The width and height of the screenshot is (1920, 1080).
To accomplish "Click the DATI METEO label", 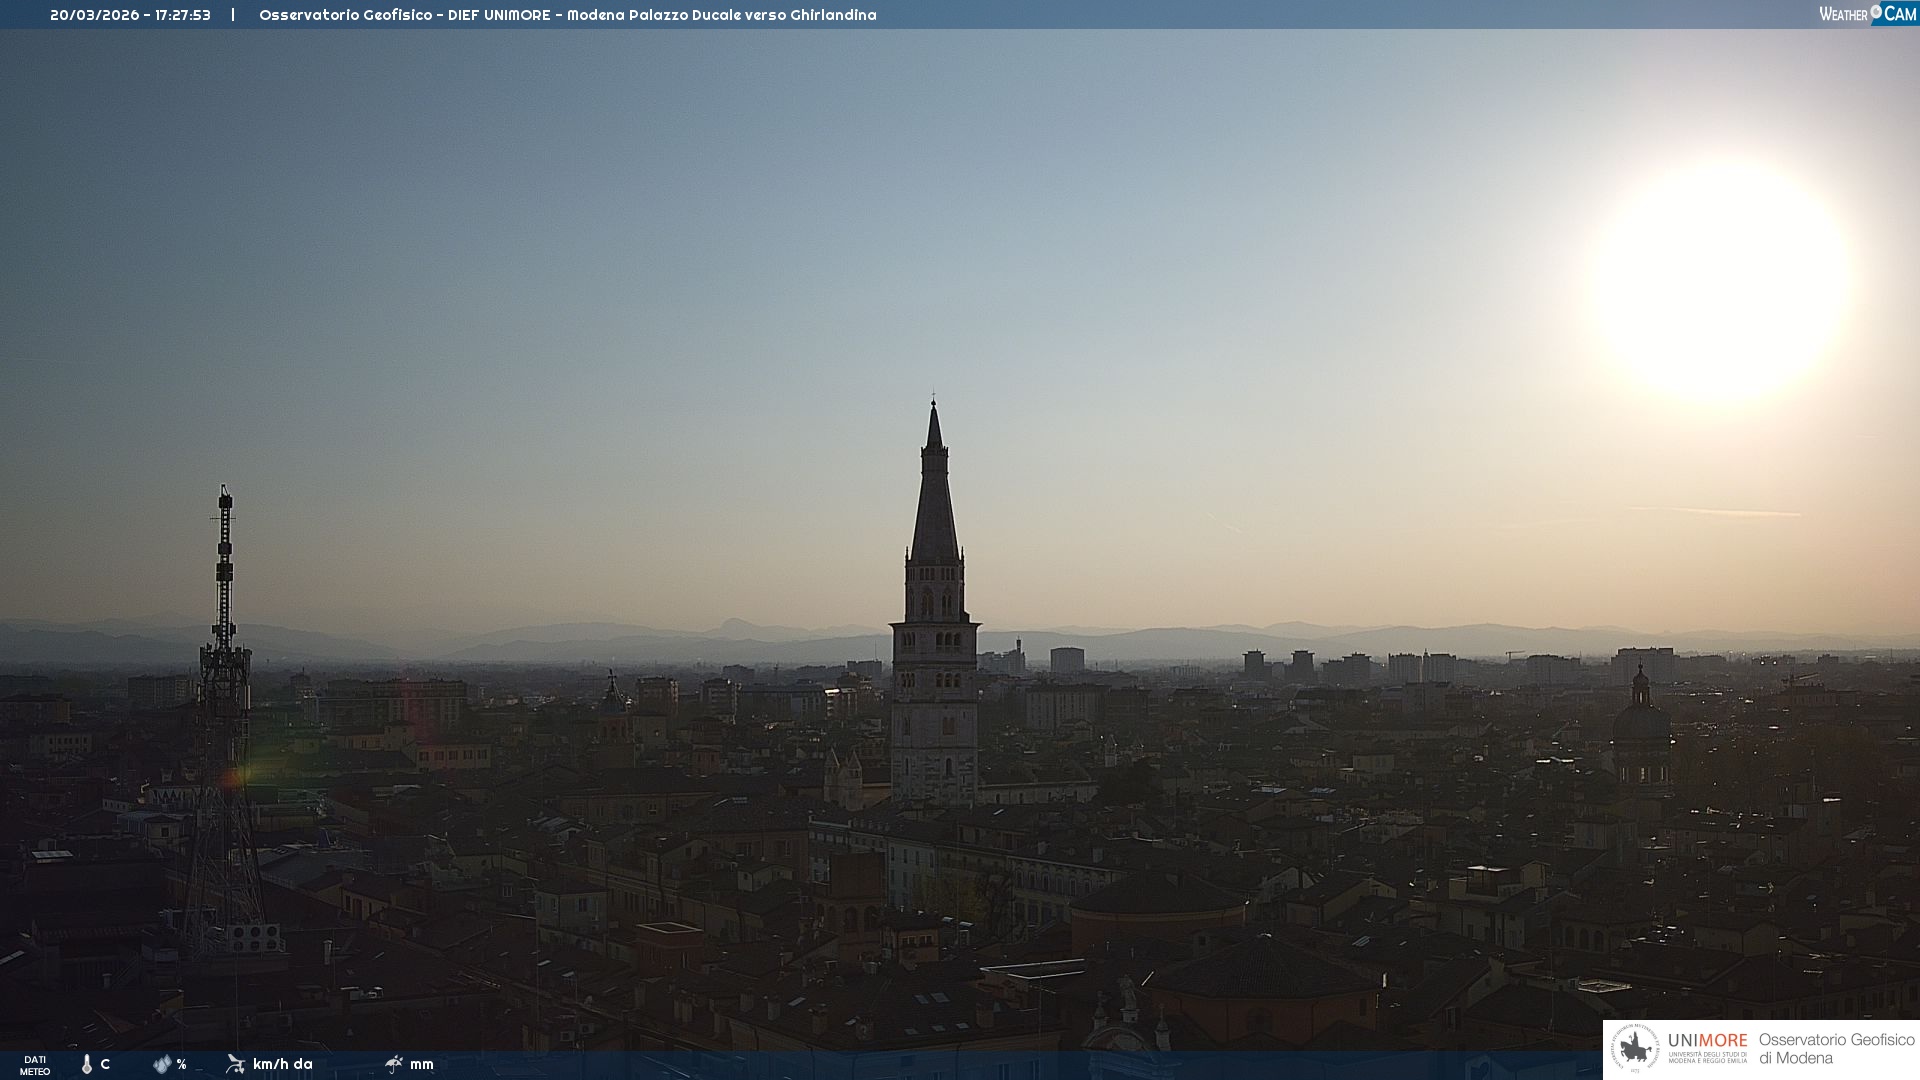I will [x=35, y=1065].
